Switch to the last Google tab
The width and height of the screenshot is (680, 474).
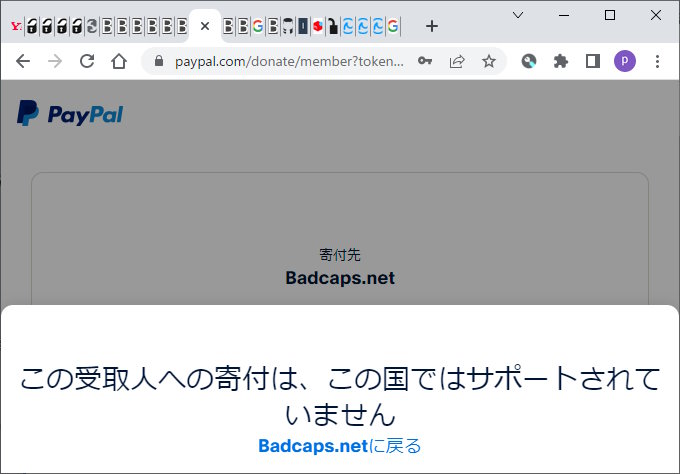tap(393, 26)
